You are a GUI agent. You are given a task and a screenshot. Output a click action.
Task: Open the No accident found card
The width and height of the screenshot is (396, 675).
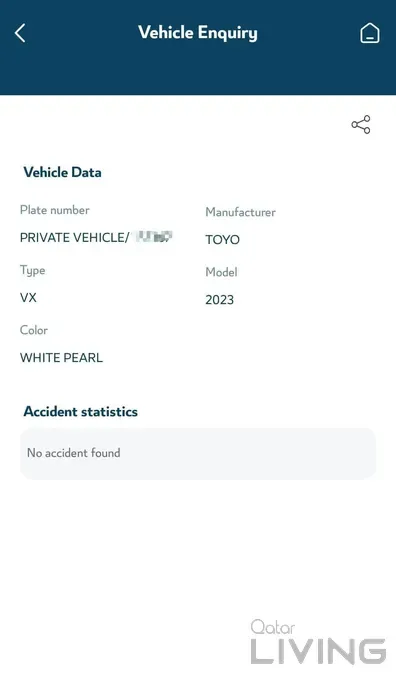click(x=198, y=454)
